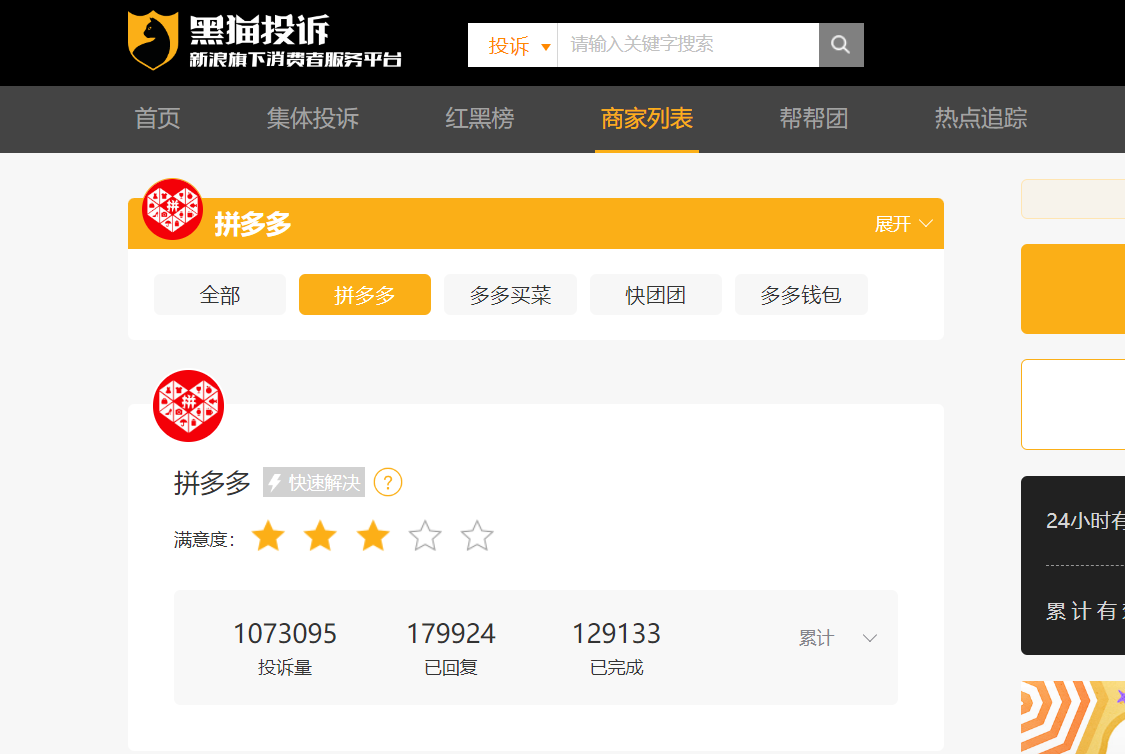This screenshot has width=1125, height=754.
Task: Select the 商家列表 nav tab
Action: point(646,118)
